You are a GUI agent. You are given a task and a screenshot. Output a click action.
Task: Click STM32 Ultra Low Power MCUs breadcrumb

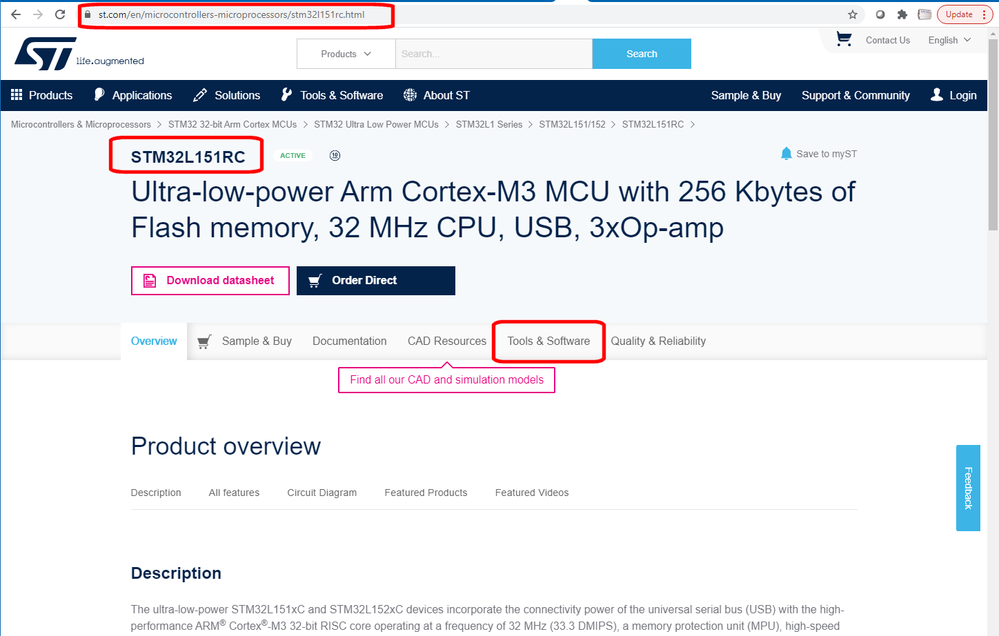click(x=376, y=124)
